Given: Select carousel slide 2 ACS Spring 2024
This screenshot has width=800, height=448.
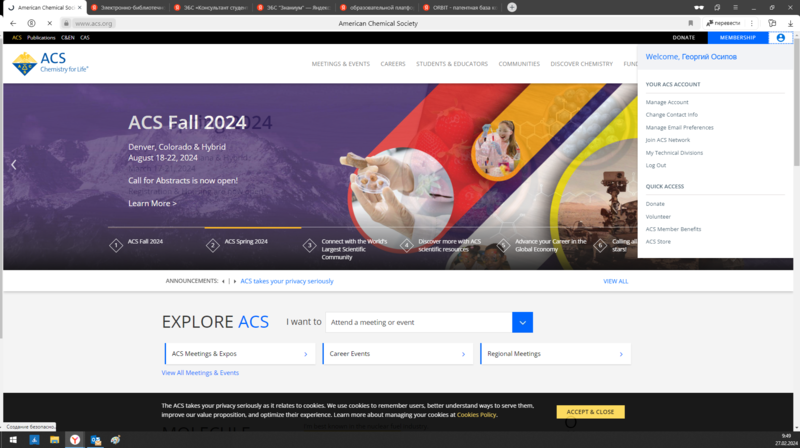Looking at the screenshot, I should pos(237,245).
